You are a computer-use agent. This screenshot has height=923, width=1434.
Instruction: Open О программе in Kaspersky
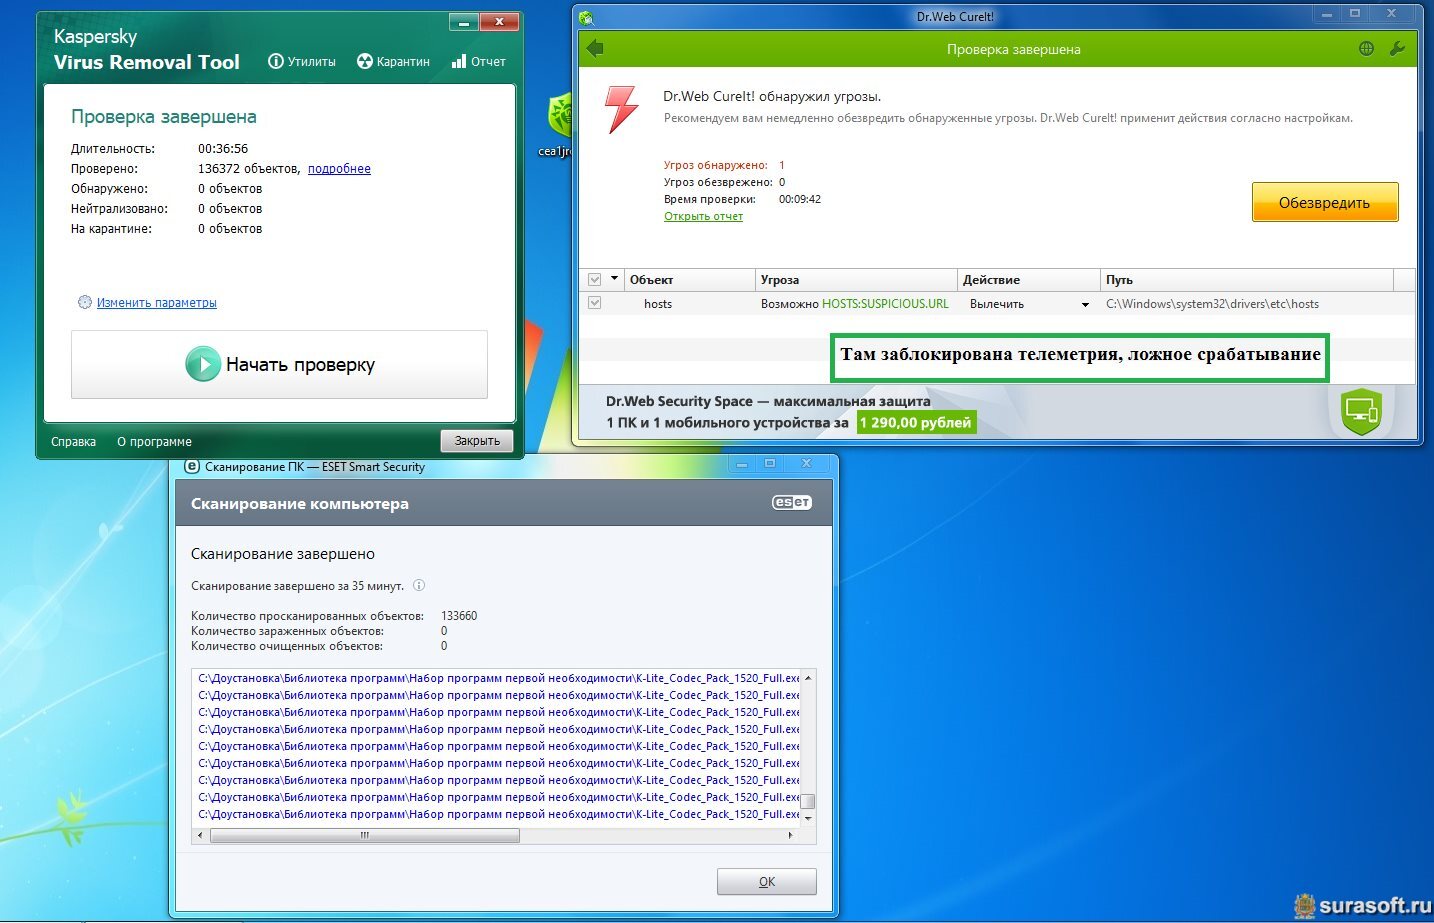pos(154,442)
